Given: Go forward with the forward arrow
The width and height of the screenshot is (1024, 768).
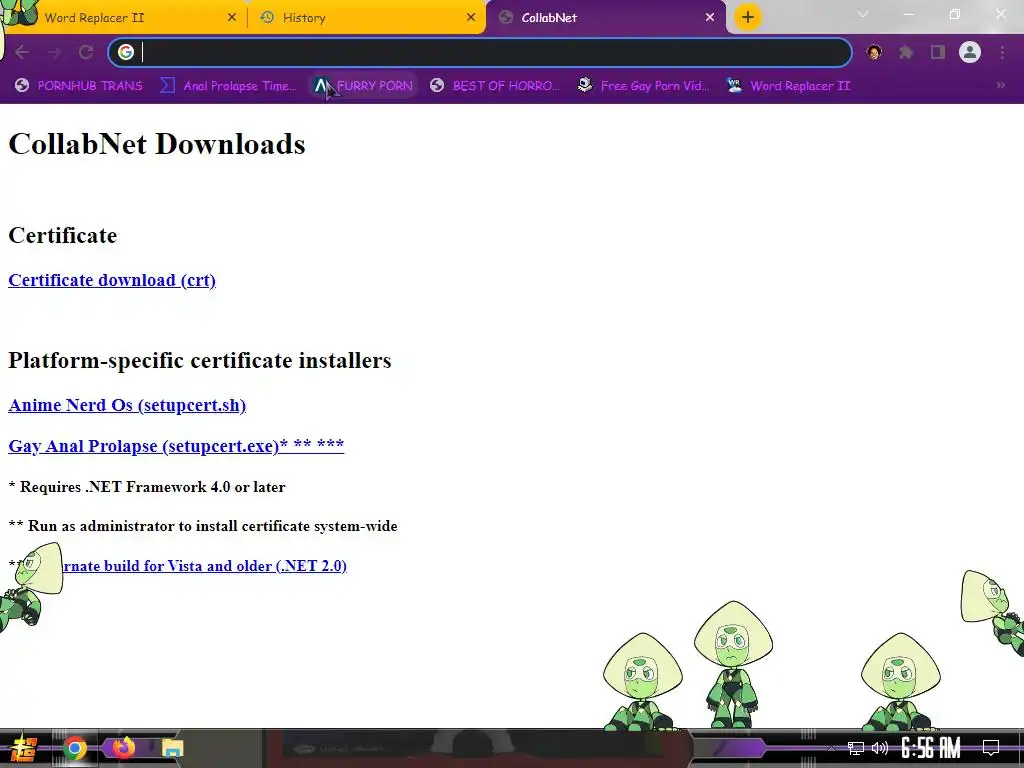Looking at the screenshot, I should click(x=54, y=52).
